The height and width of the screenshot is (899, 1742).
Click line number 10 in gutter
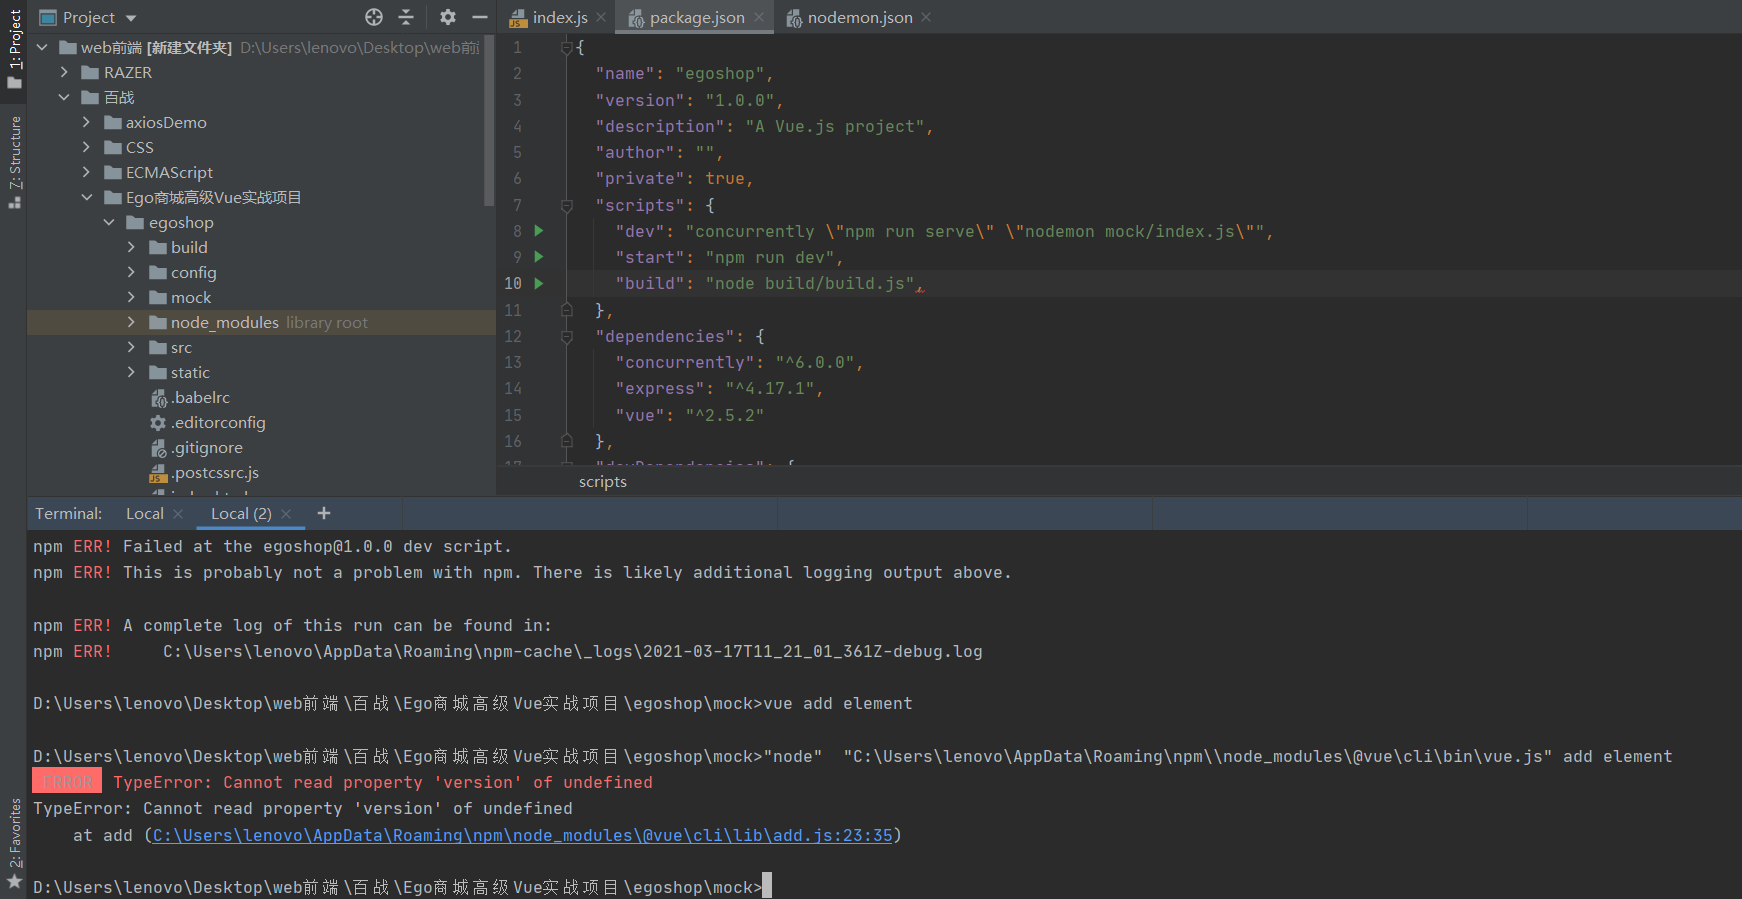coord(513,283)
